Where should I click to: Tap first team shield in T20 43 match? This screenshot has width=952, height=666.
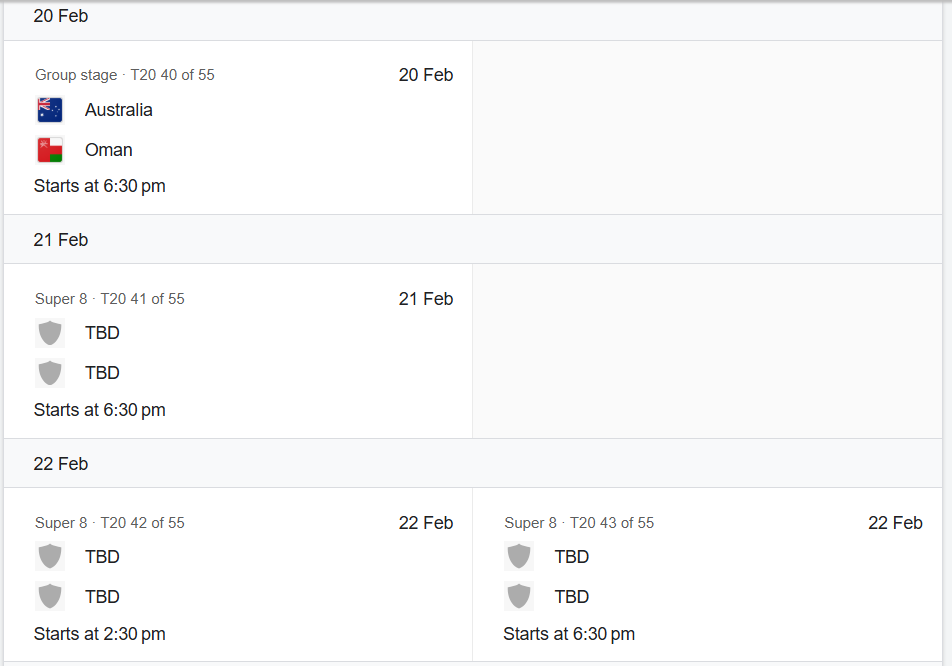click(519, 557)
